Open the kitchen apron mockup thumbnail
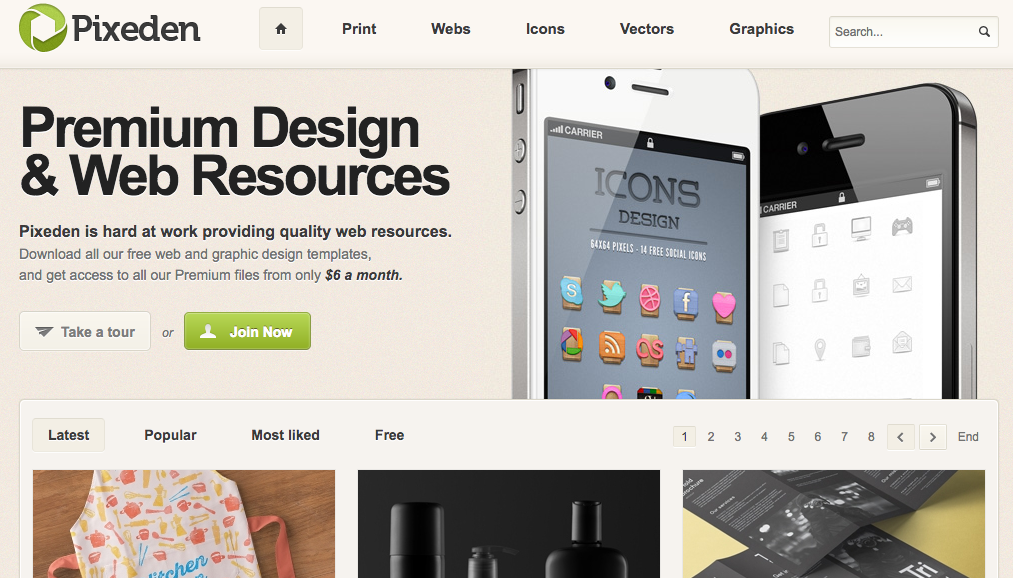Image resolution: width=1013 pixels, height=578 pixels. coord(184,524)
